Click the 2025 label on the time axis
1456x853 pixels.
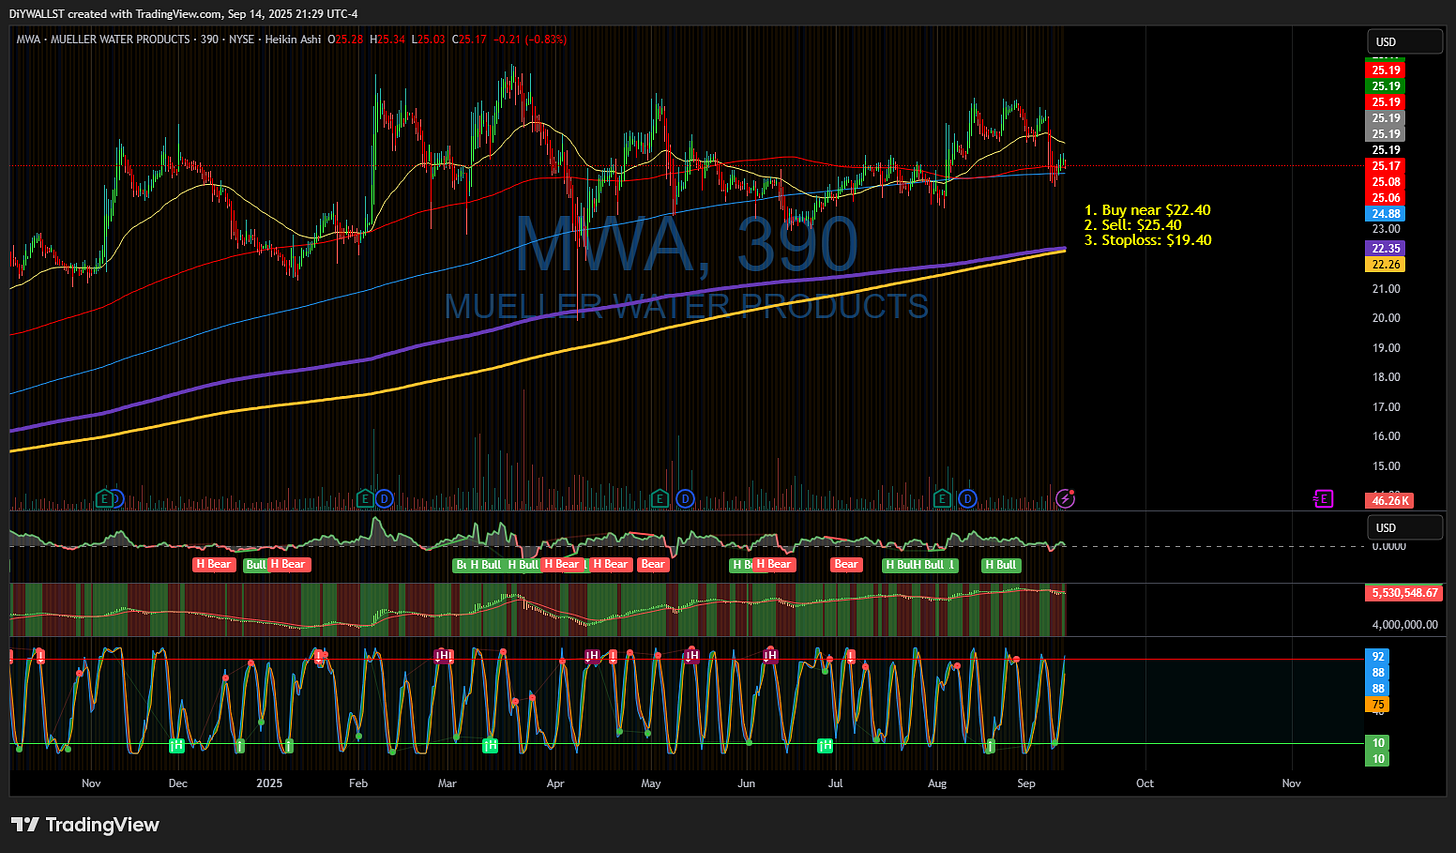268,784
